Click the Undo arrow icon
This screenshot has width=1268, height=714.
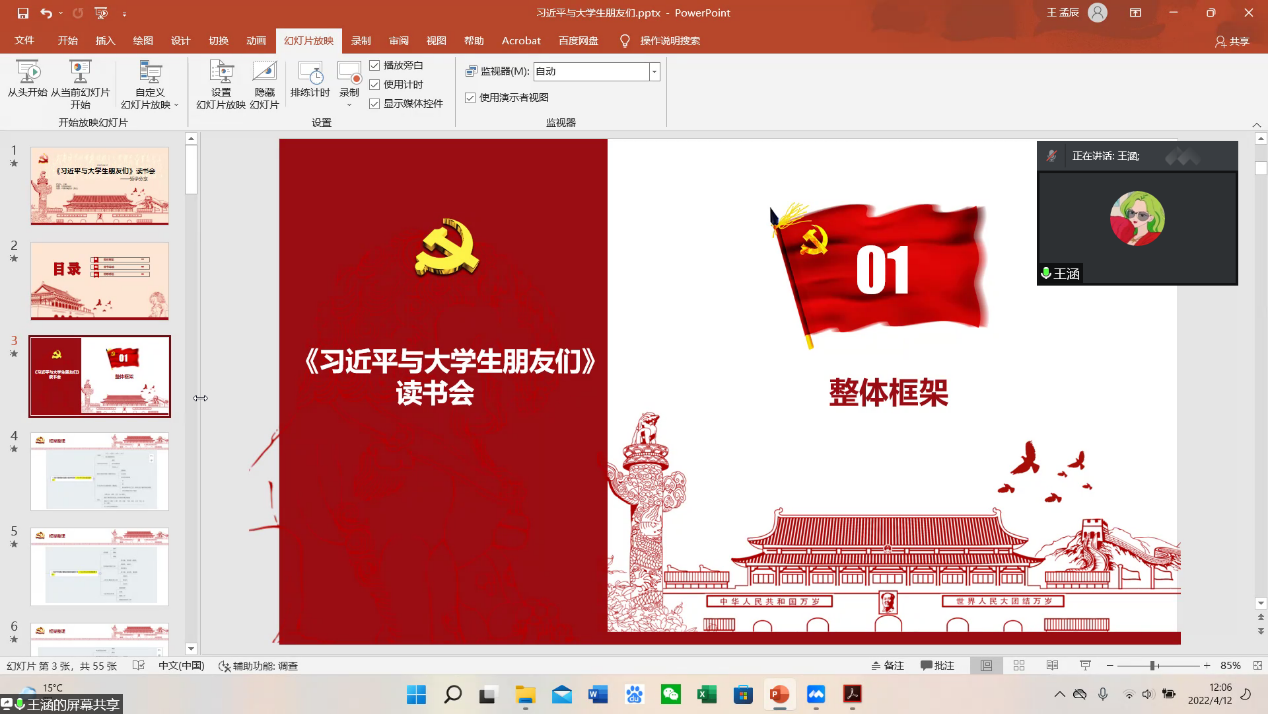click(x=46, y=13)
